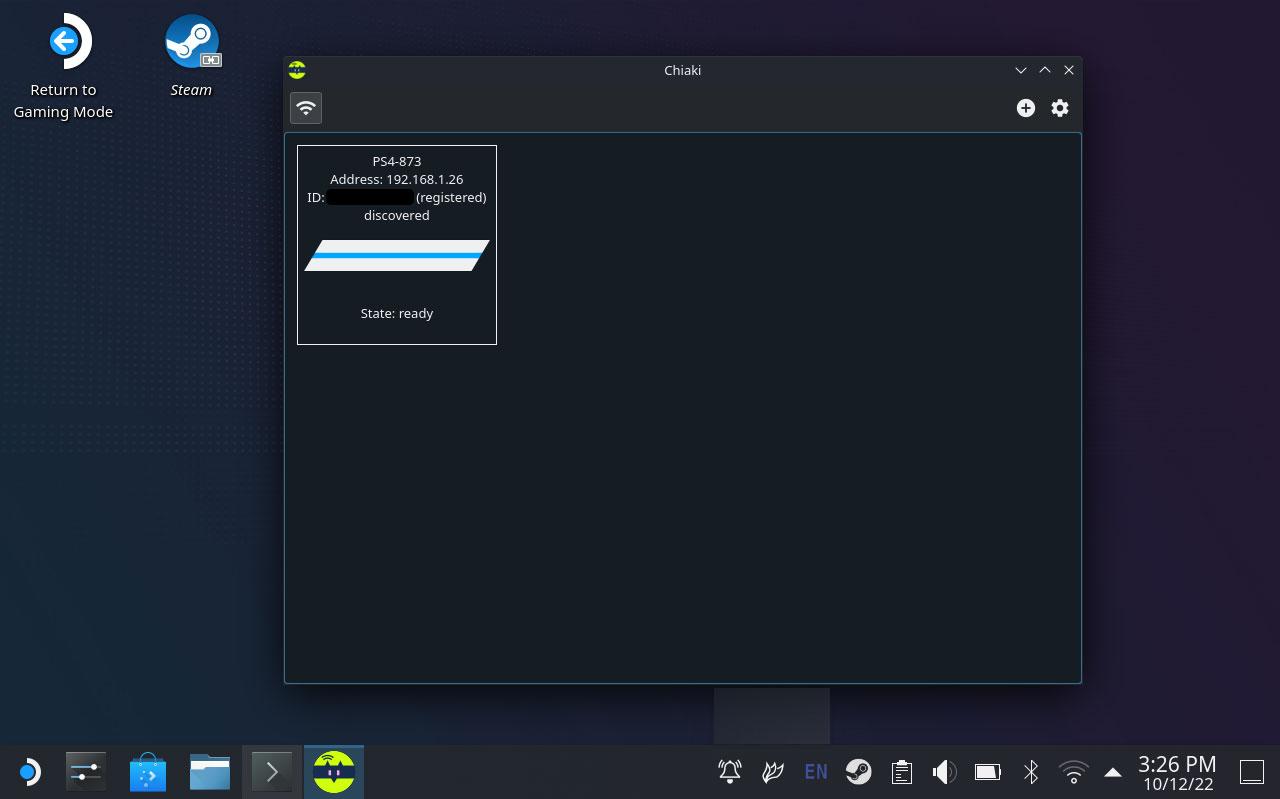Open battery status in system tray
The image size is (1280, 799).
point(988,771)
